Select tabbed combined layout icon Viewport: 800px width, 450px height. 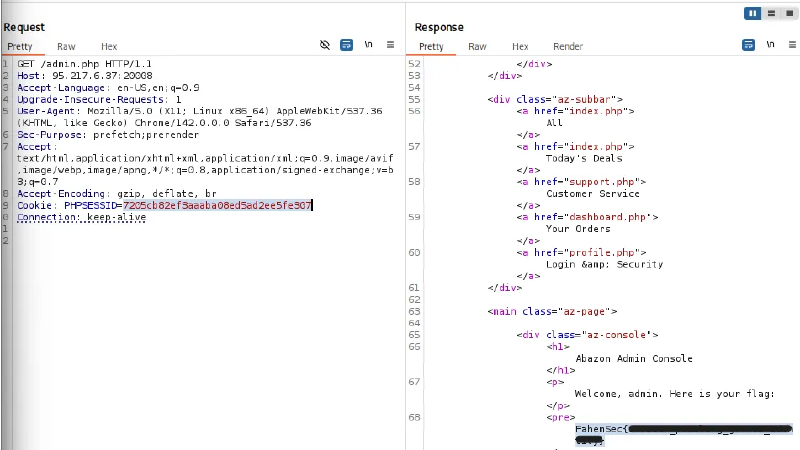click(x=789, y=13)
